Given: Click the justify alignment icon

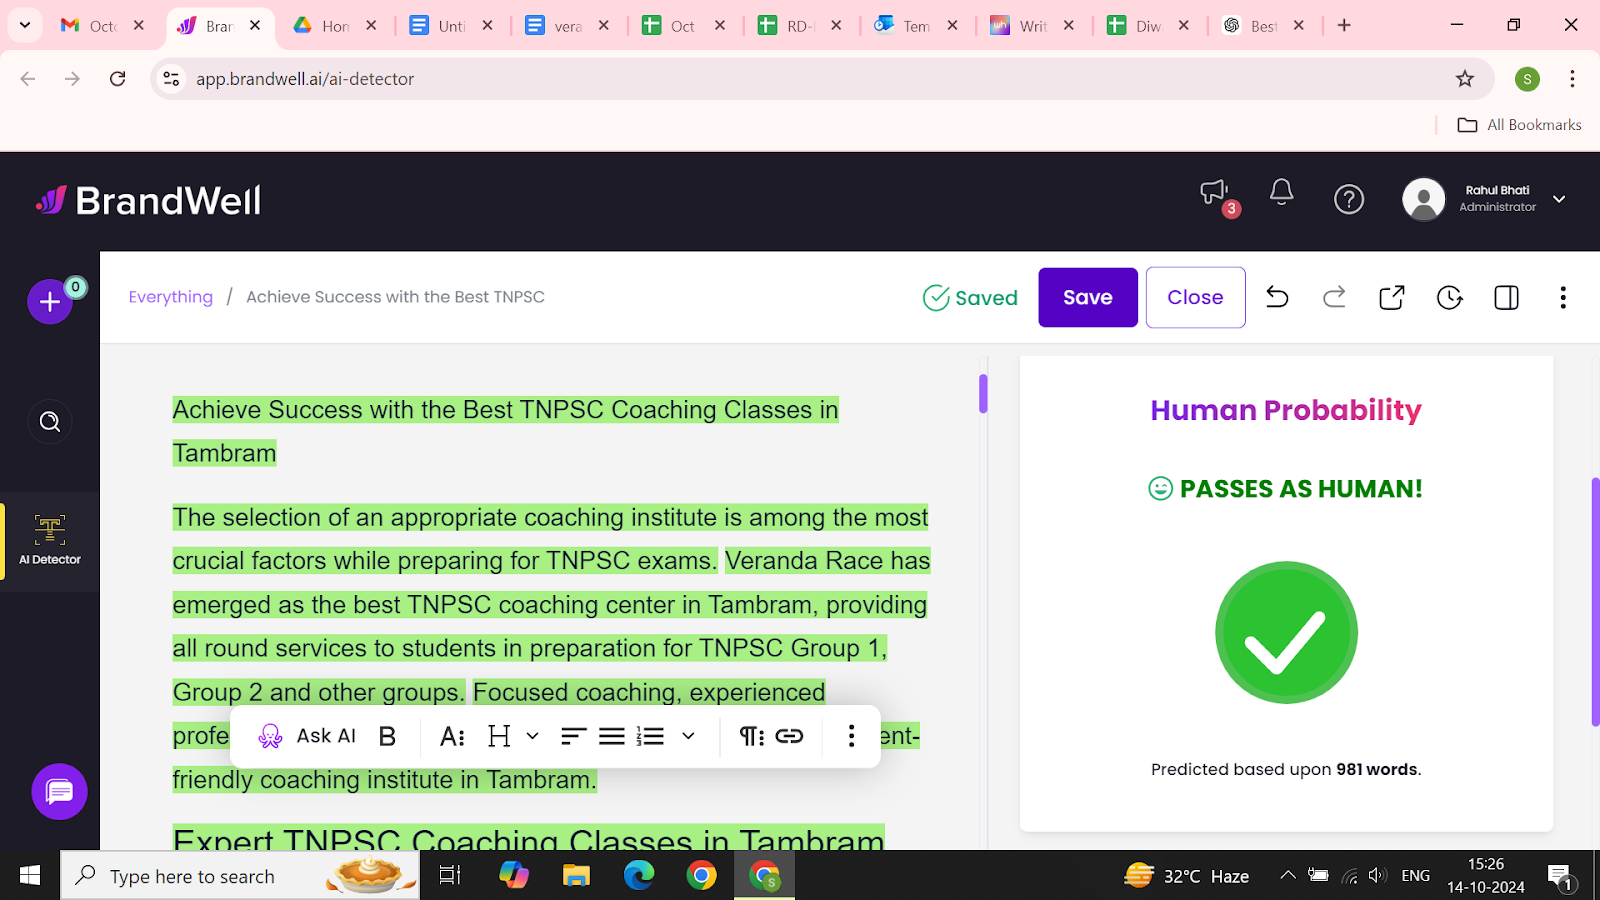Looking at the screenshot, I should point(612,736).
